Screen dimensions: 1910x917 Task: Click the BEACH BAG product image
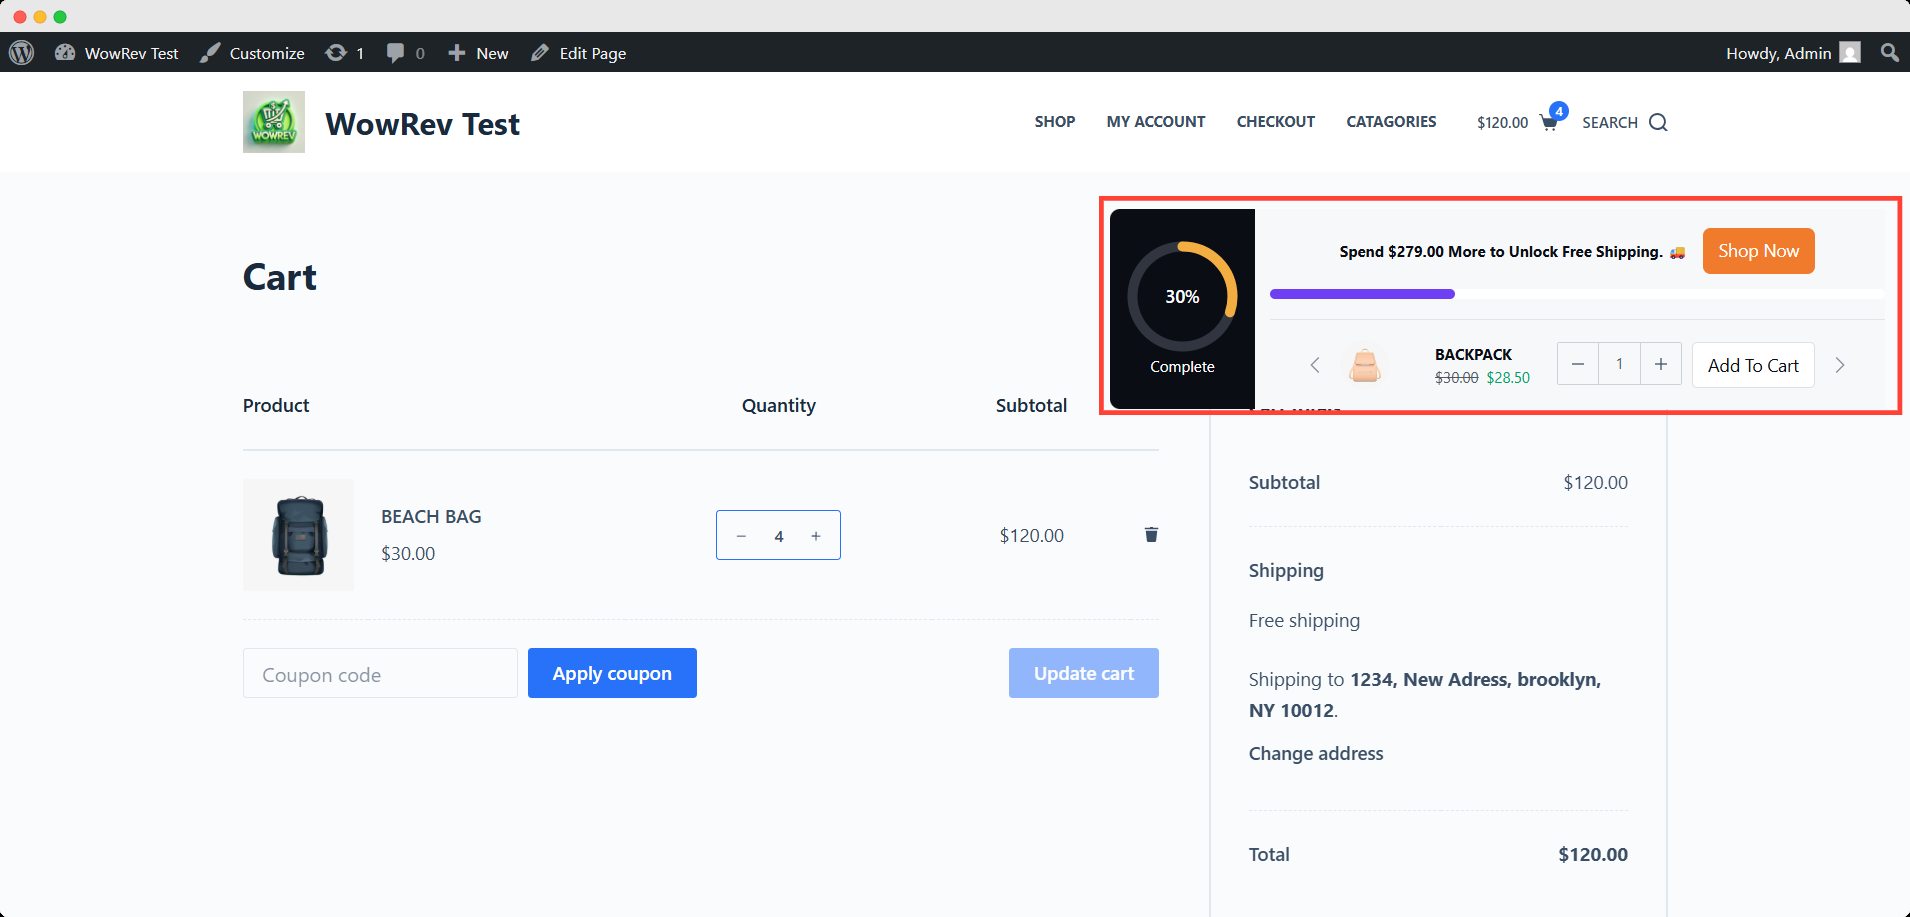tap(298, 535)
